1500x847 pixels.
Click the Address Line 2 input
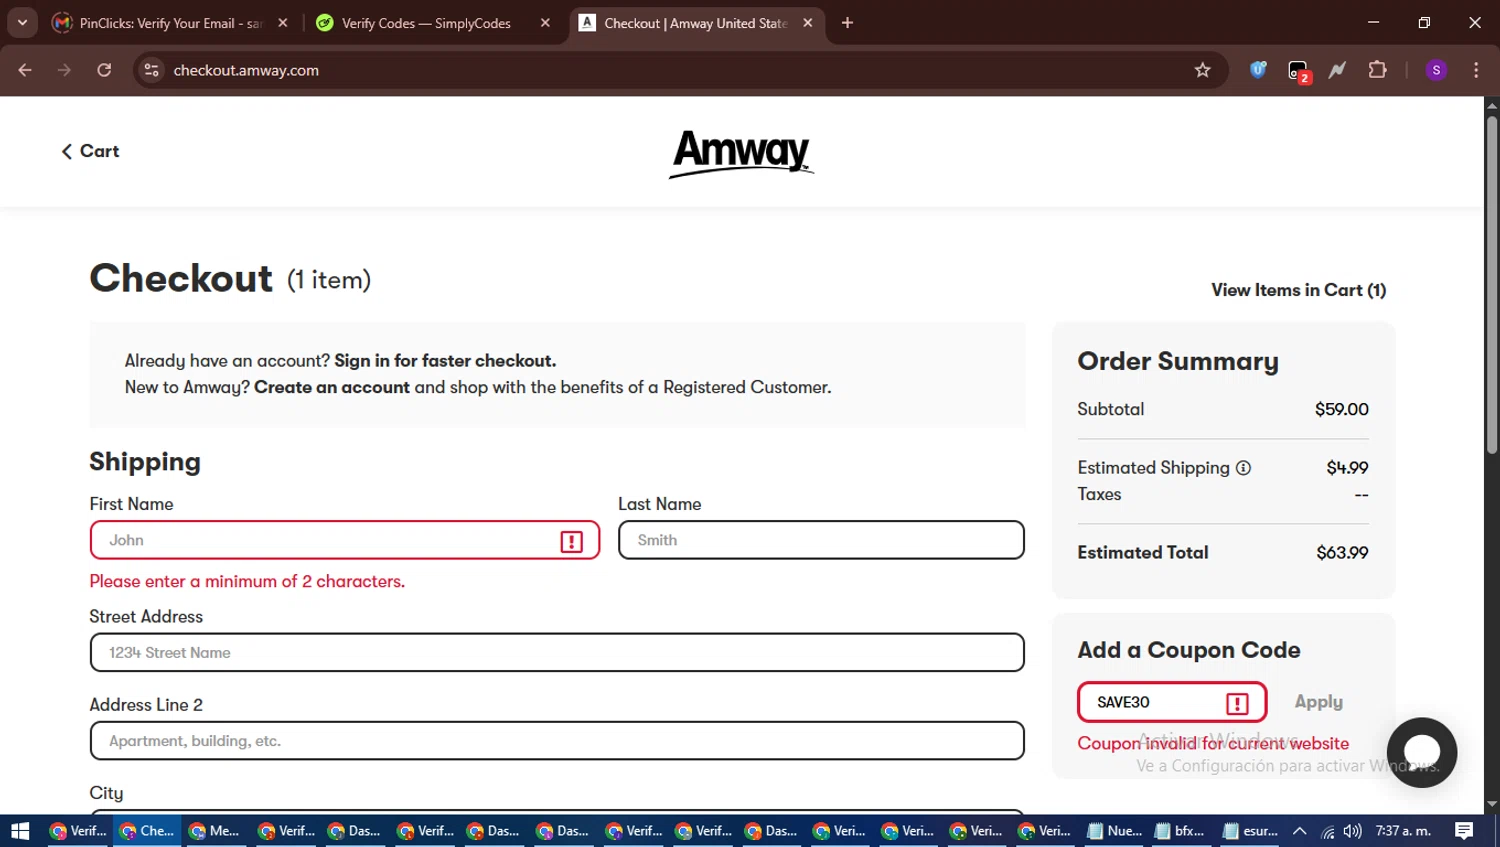coord(557,741)
